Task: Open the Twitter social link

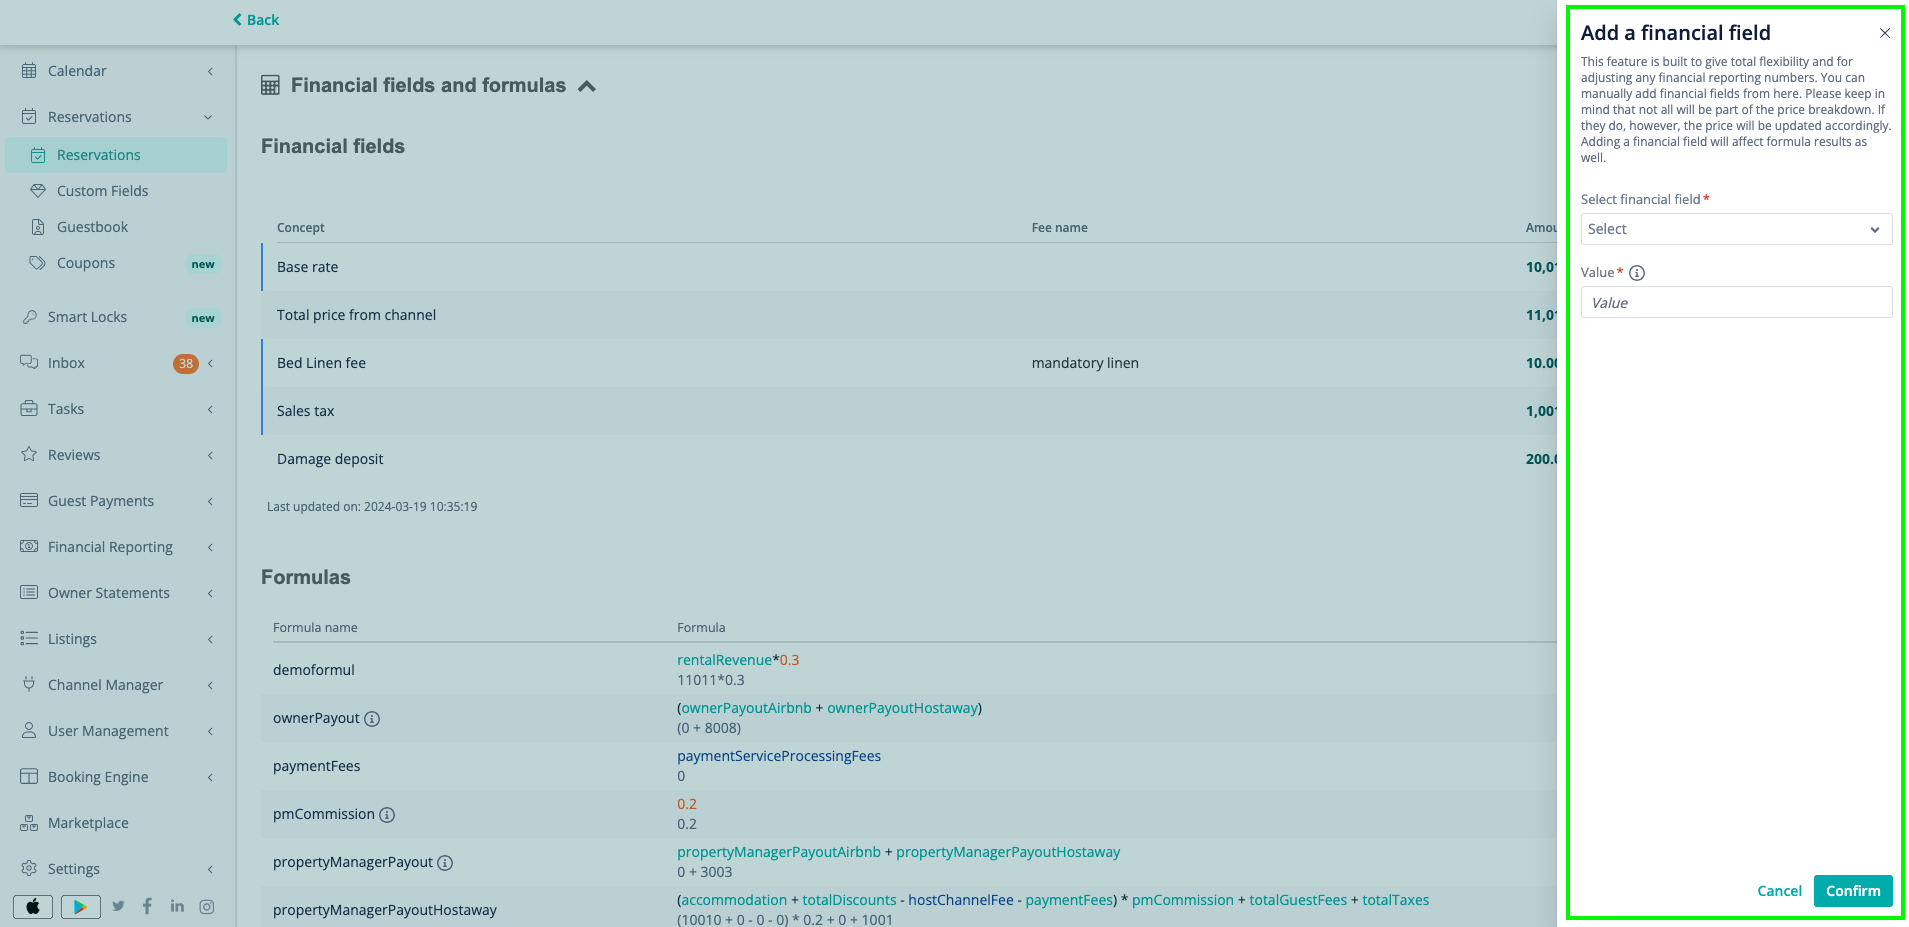Action: pyautogui.click(x=119, y=907)
